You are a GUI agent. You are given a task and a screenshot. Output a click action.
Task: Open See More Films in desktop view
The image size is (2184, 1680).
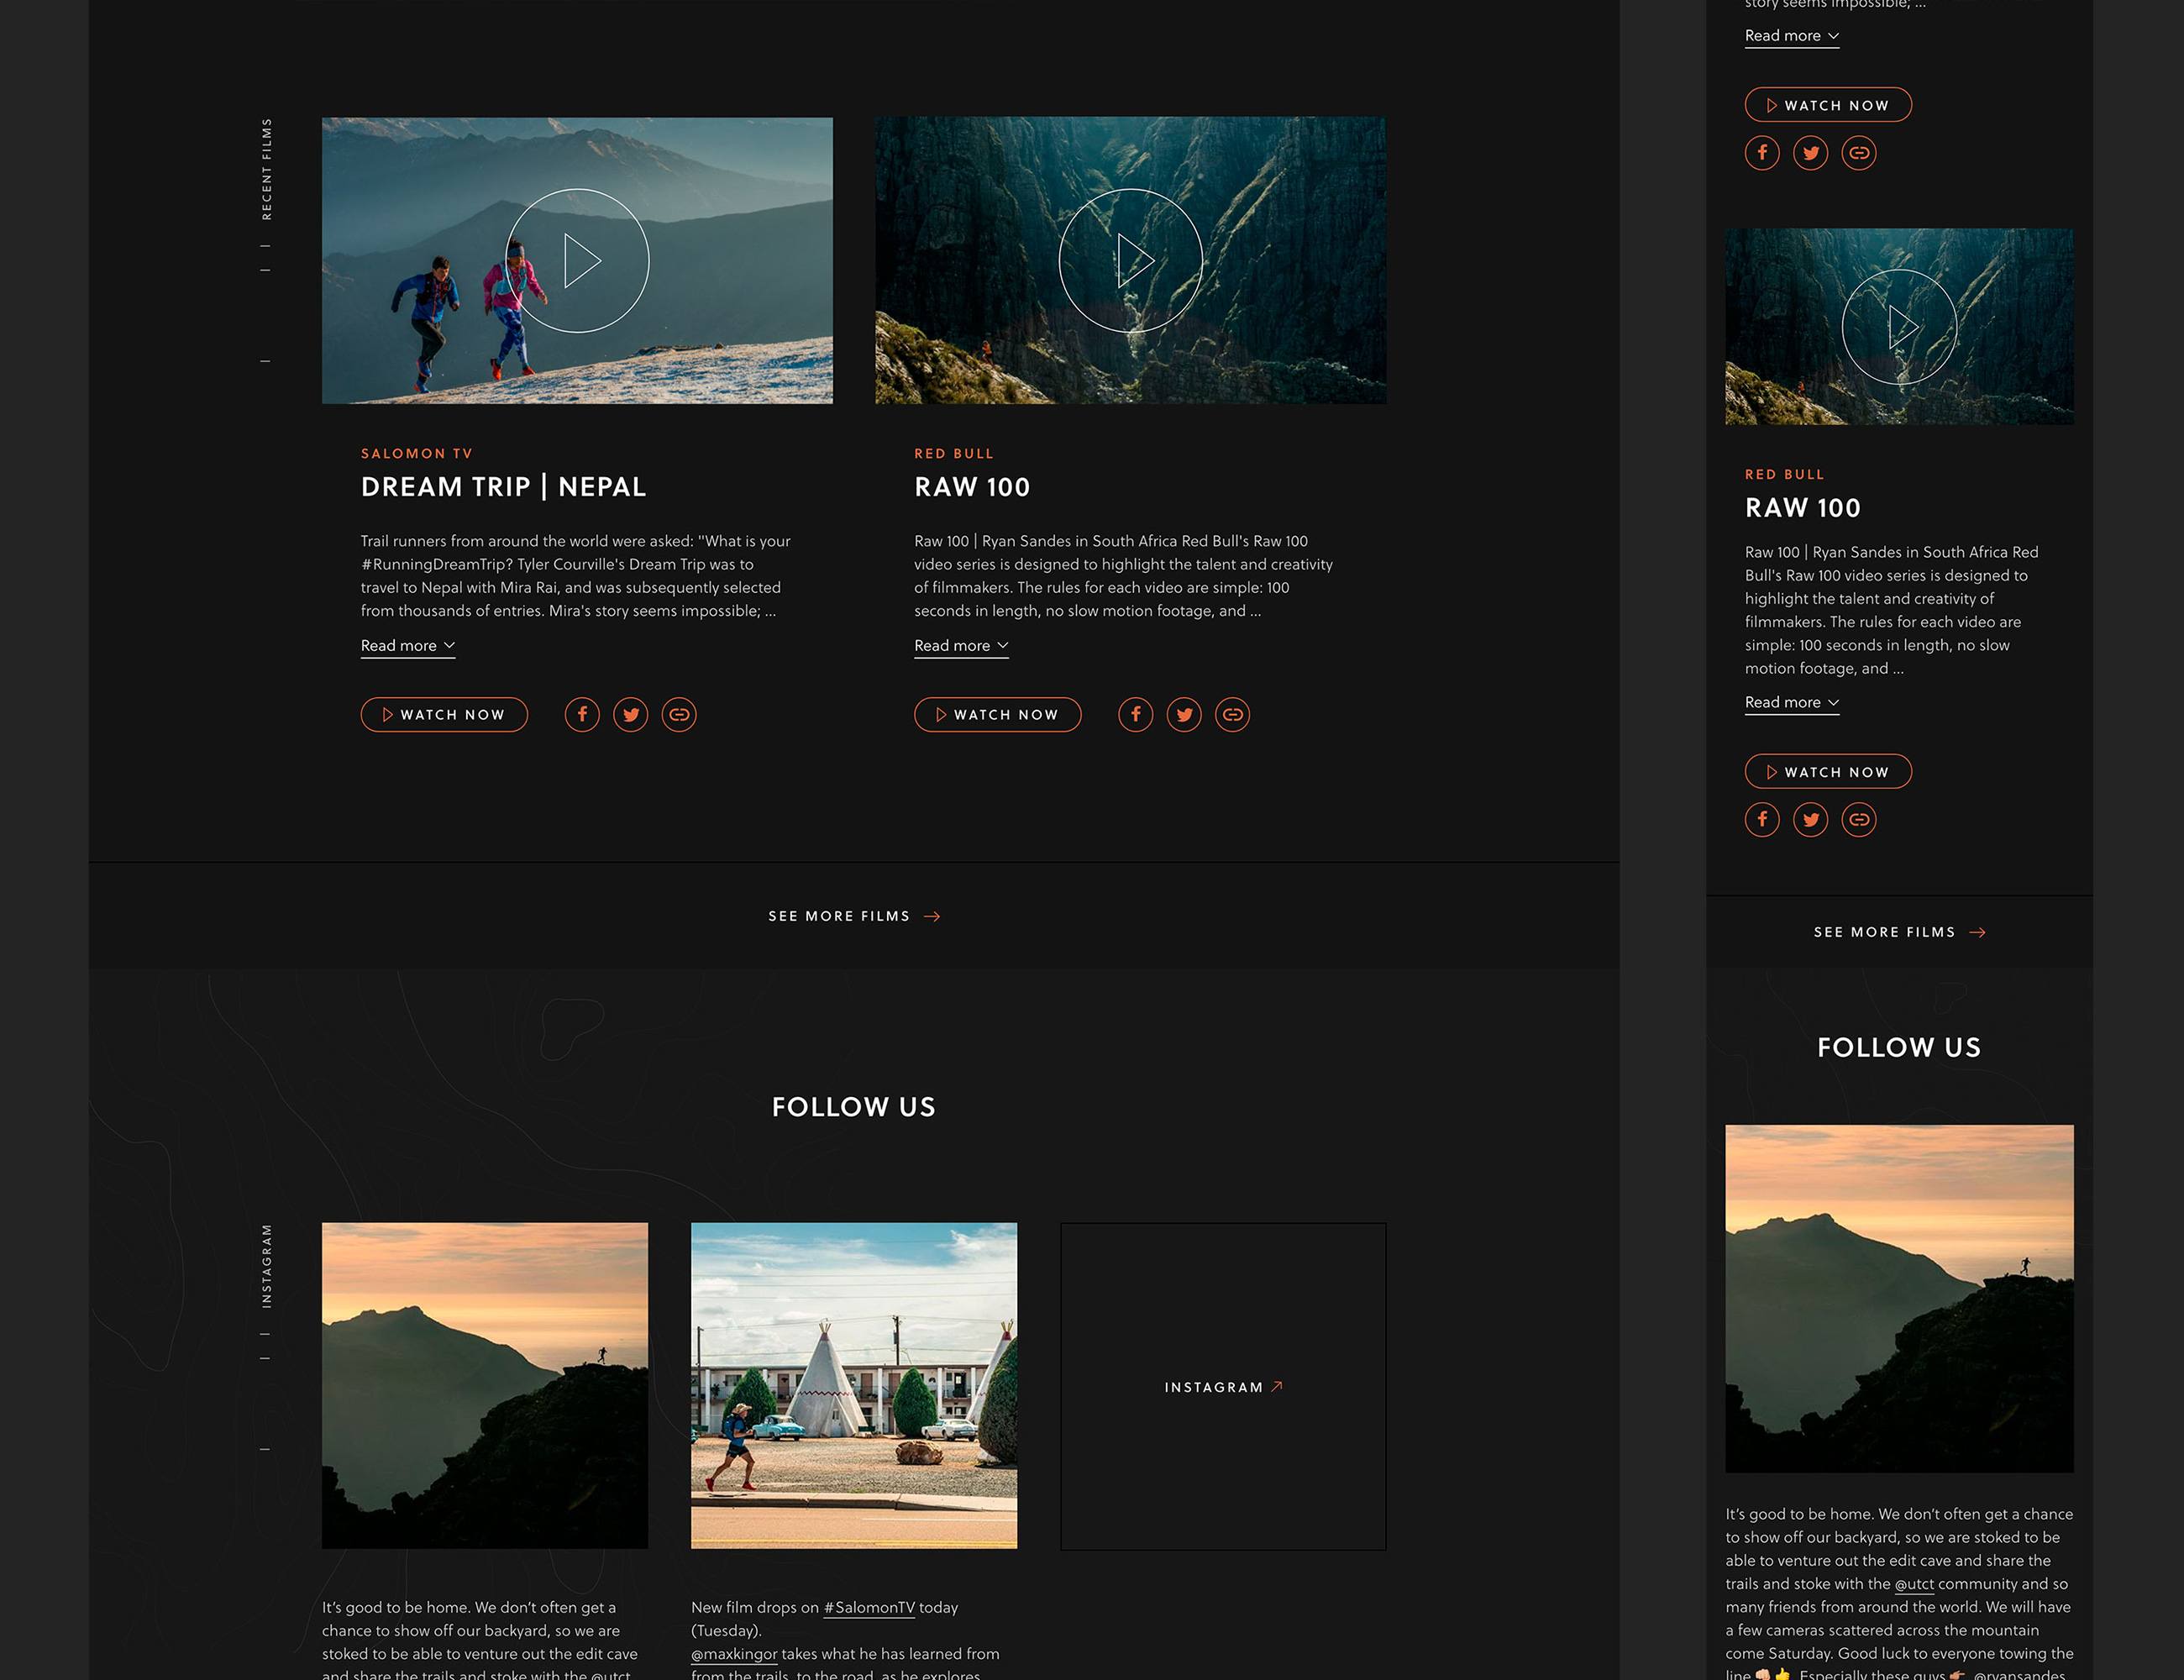pyautogui.click(x=854, y=916)
